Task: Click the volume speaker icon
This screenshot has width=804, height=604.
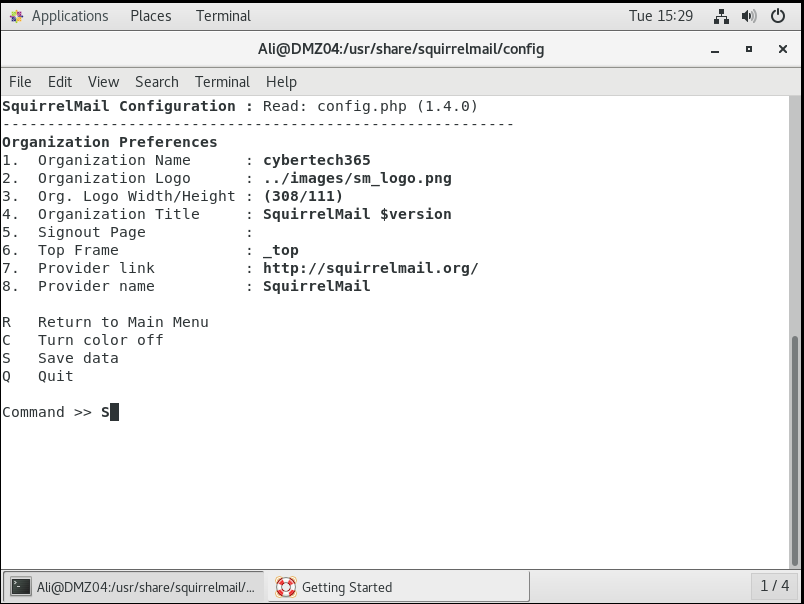Action: click(749, 16)
